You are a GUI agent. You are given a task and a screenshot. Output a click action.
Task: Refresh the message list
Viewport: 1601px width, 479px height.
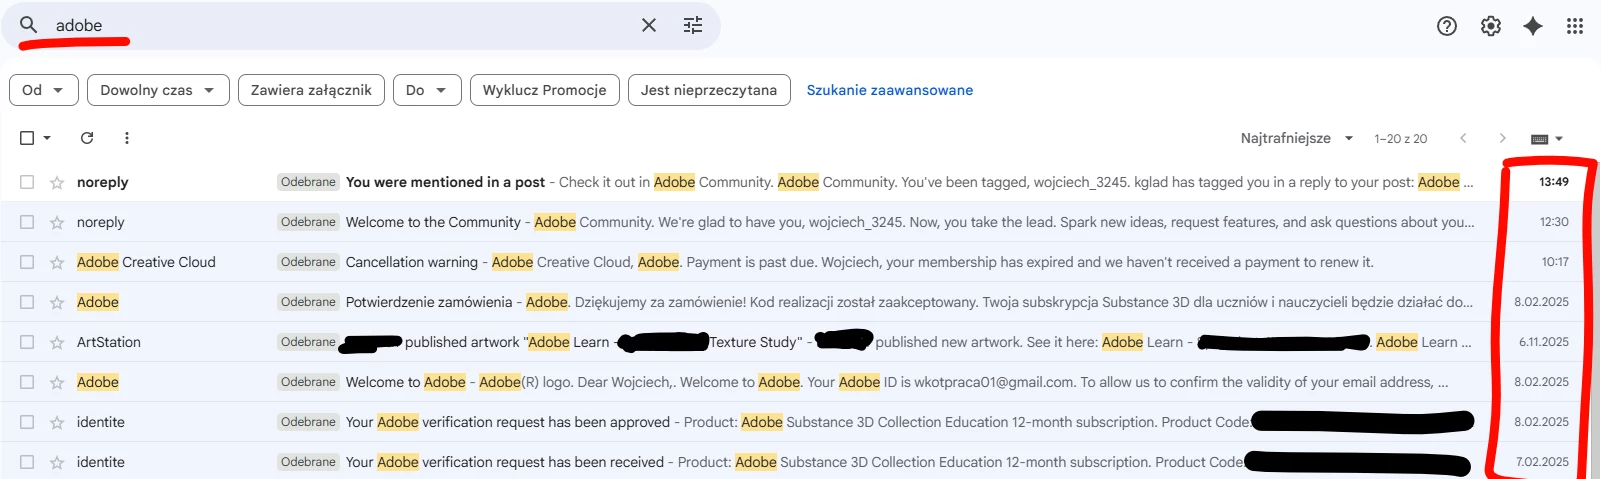pyautogui.click(x=87, y=138)
